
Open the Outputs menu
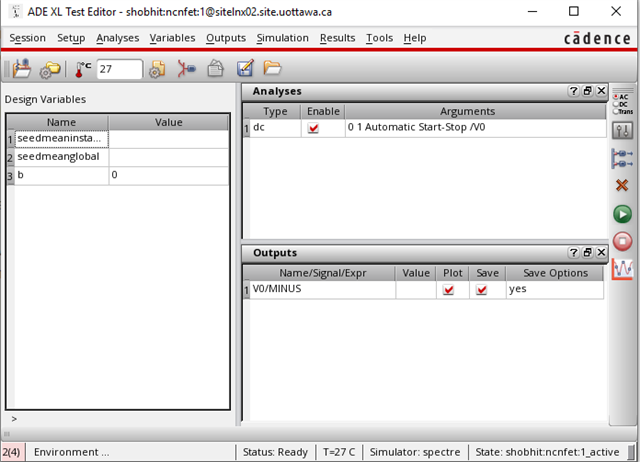click(225, 38)
